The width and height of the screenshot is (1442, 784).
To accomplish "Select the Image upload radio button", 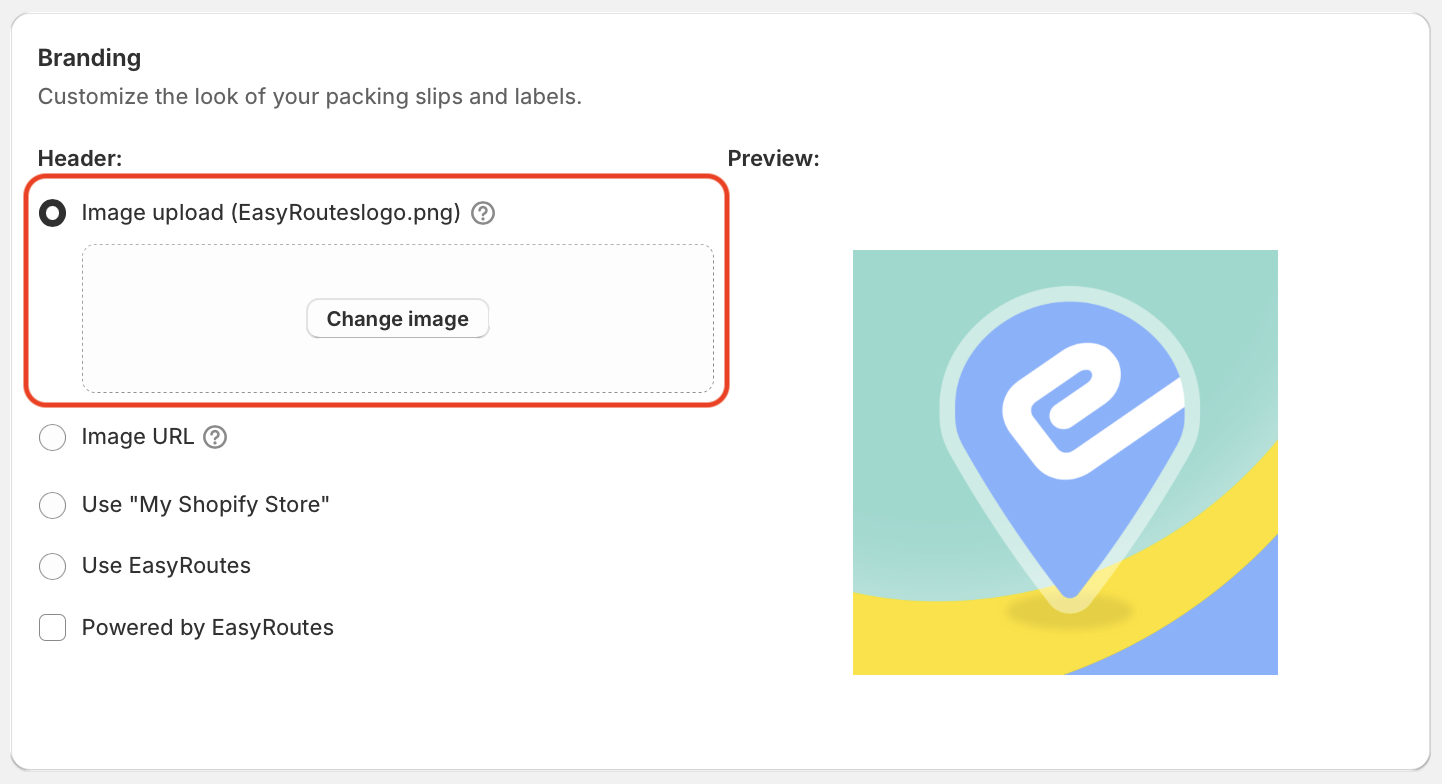I will click(x=52, y=213).
